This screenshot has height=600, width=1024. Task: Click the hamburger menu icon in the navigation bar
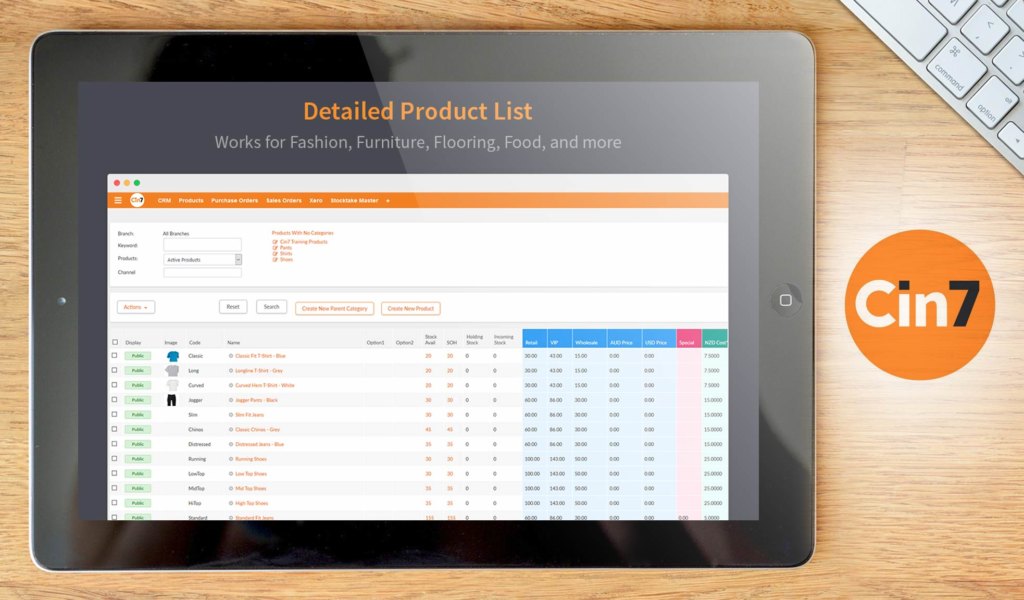click(x=118, y=201)
